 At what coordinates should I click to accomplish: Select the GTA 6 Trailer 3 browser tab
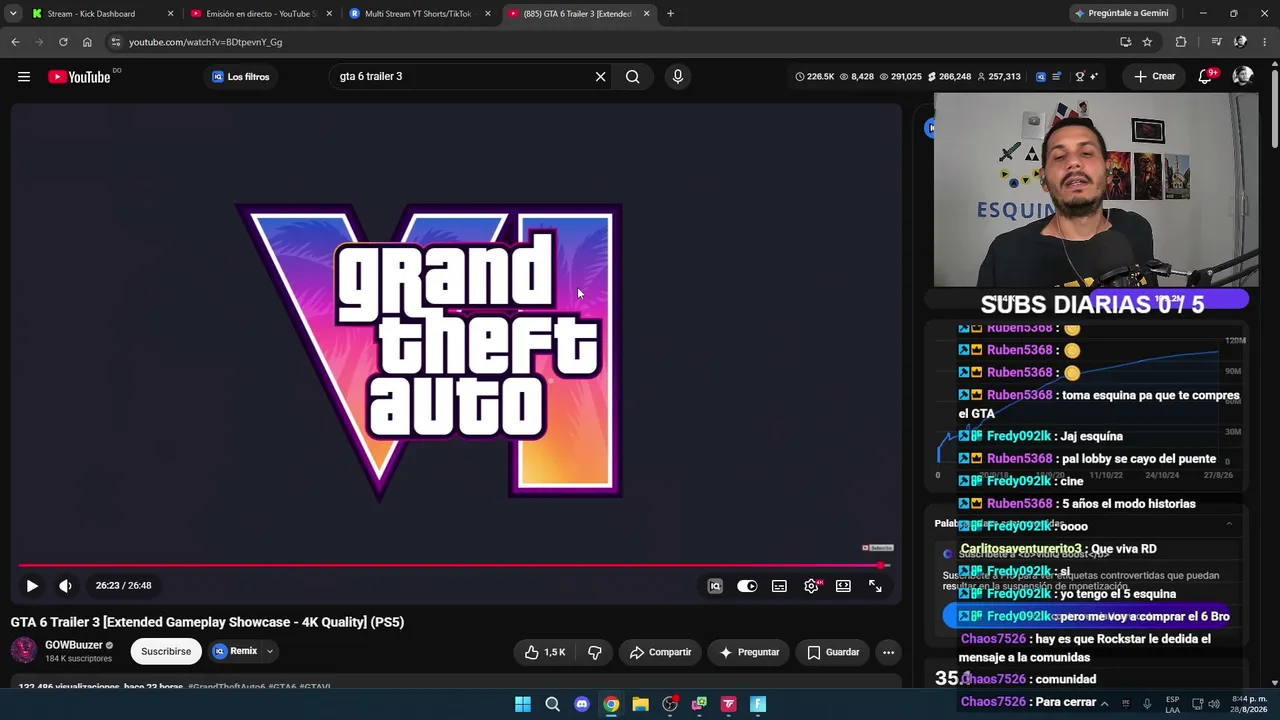click(578, 14)
